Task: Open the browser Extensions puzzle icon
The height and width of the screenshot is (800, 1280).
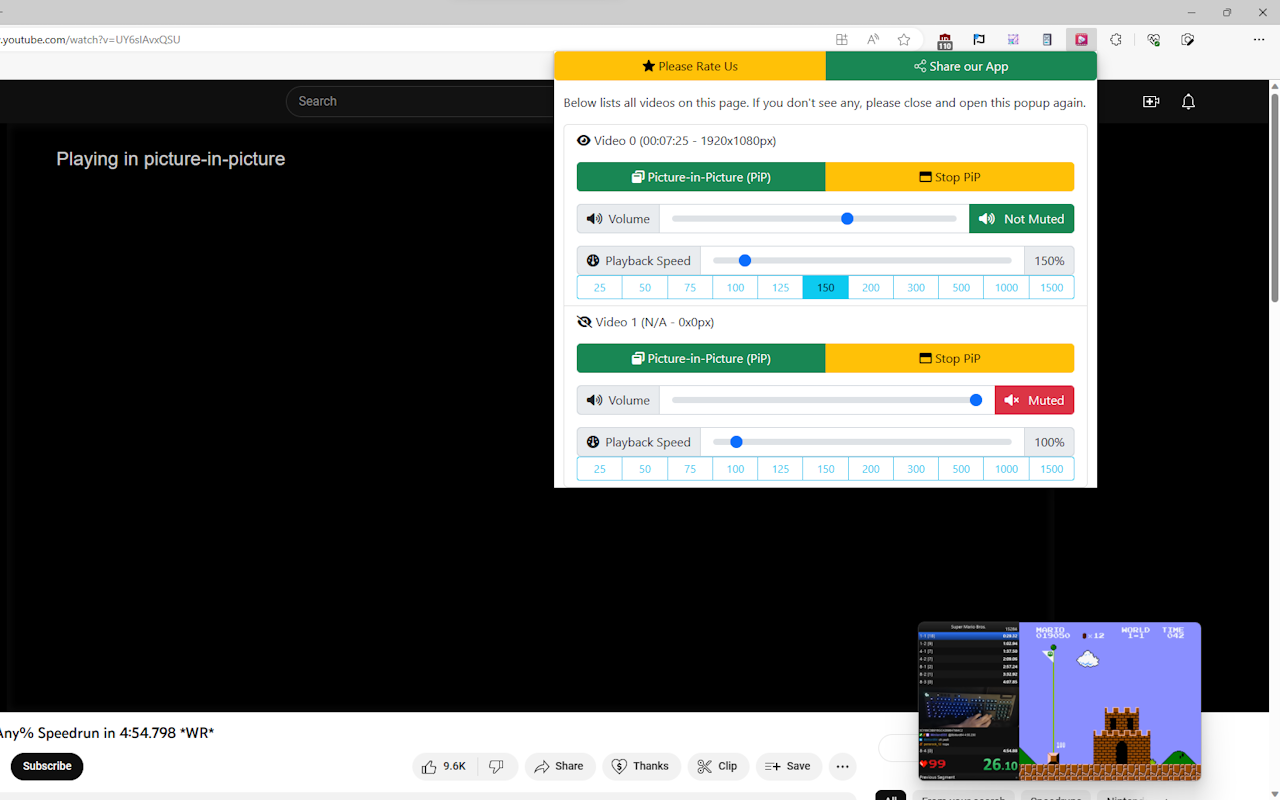Action: tap(1116, 40)
